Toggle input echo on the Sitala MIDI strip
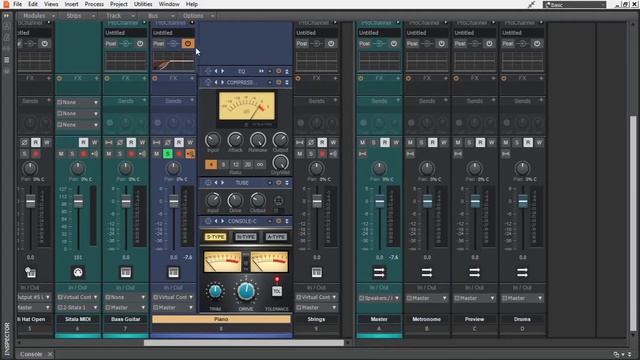Screen dimensions: 640x360 pyautogui.click(x=94, y=154)
